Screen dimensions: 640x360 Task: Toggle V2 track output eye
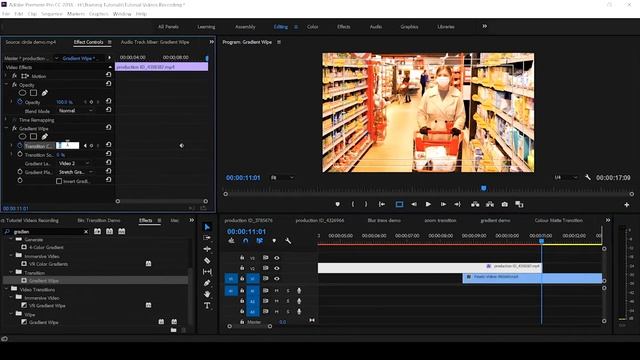coord(277,268)
